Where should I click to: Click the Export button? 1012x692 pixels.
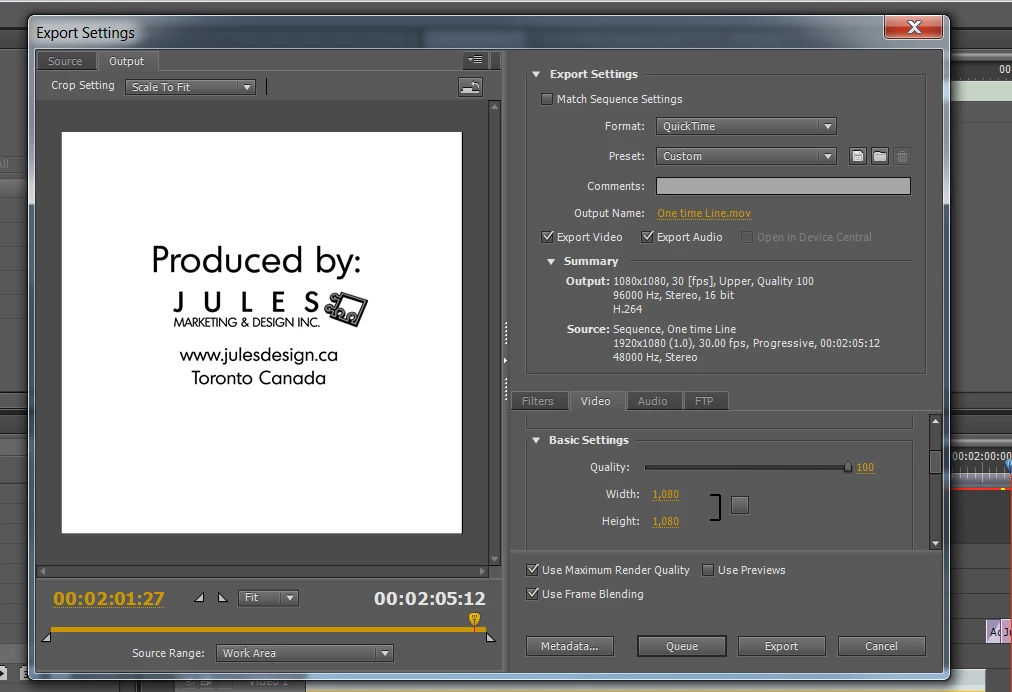pyautogui.click(x=782, y=646)
